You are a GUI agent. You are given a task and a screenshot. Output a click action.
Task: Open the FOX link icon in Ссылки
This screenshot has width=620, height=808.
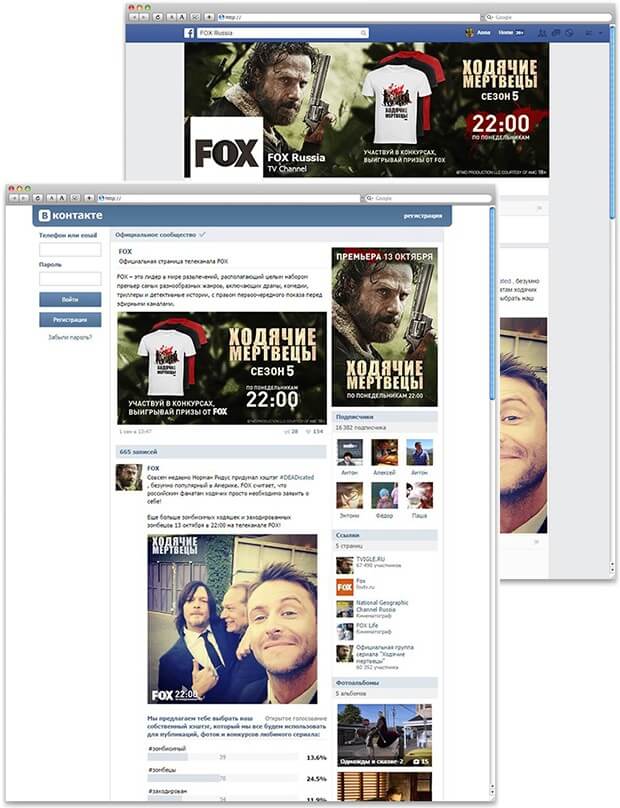pyautogui.click(x=344, y=586)
